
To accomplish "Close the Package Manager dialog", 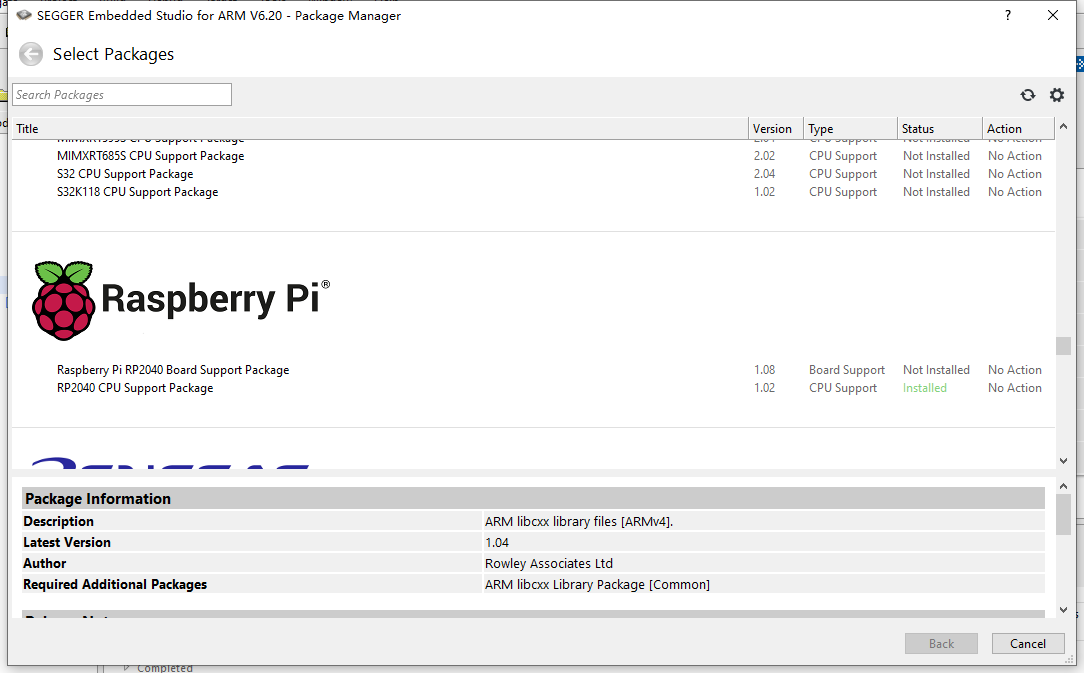I will 1053,15.
